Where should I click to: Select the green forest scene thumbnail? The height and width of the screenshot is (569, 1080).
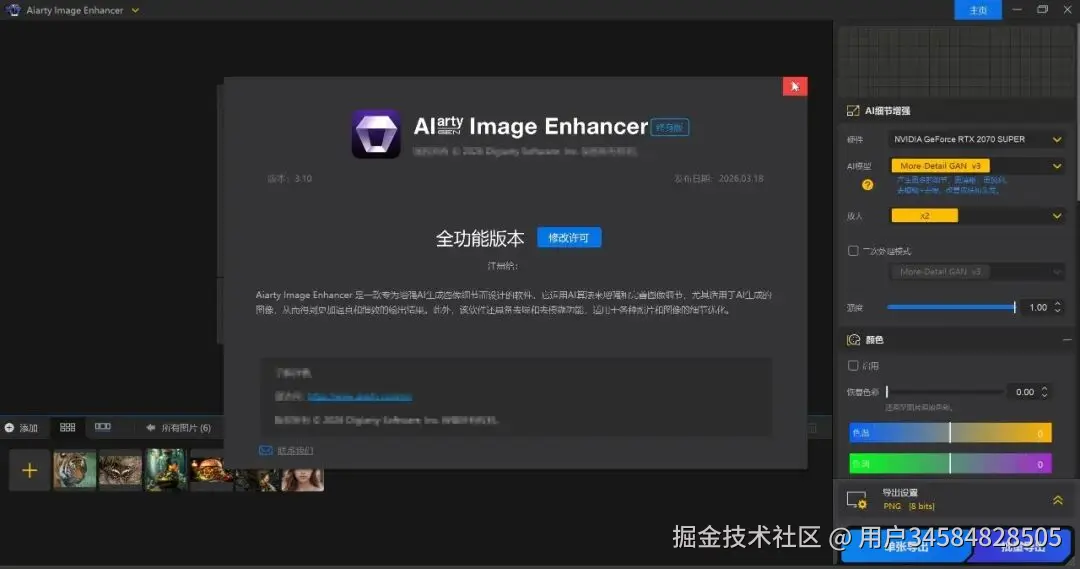(166, 470)
